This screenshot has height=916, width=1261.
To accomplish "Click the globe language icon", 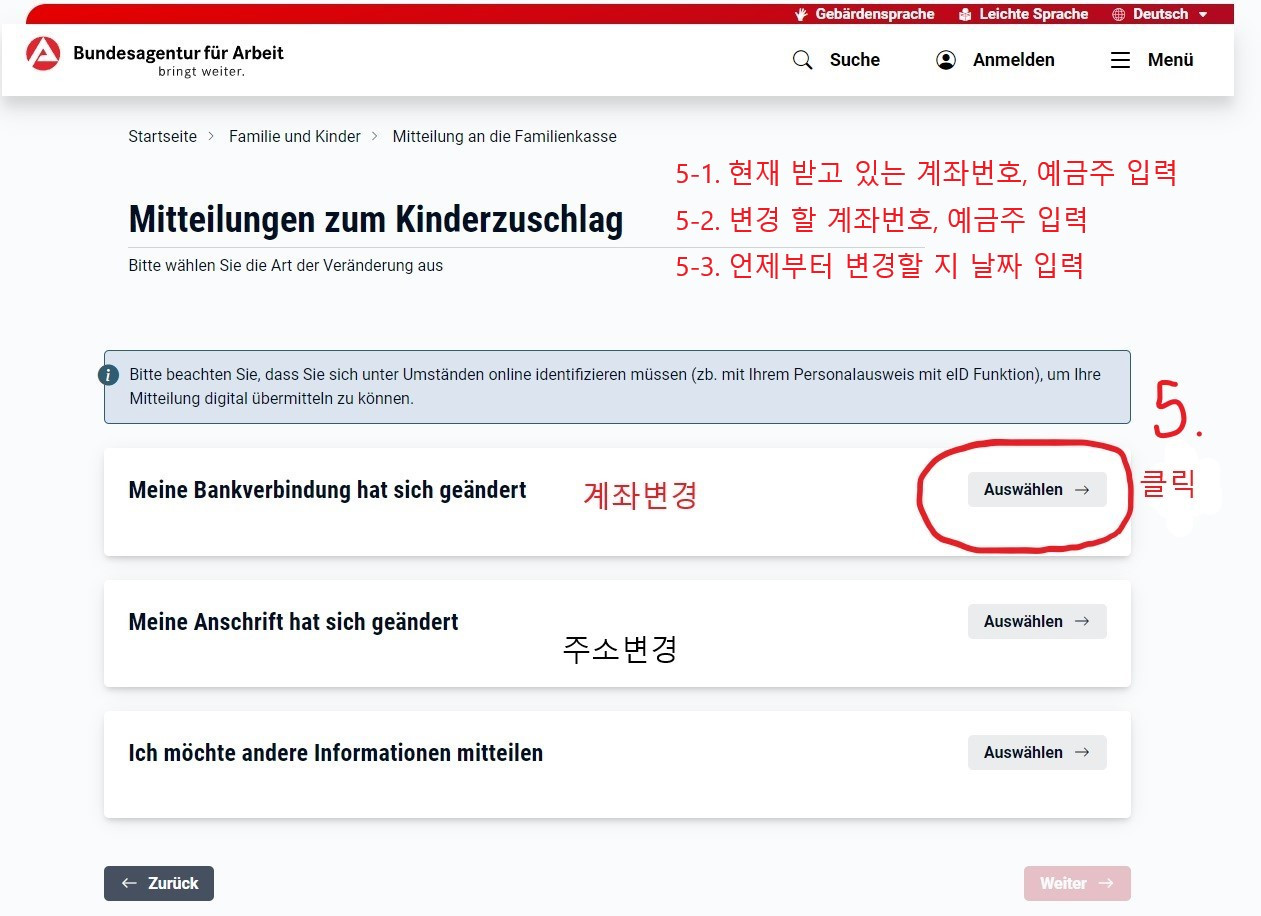I will tap(1119, 14).
